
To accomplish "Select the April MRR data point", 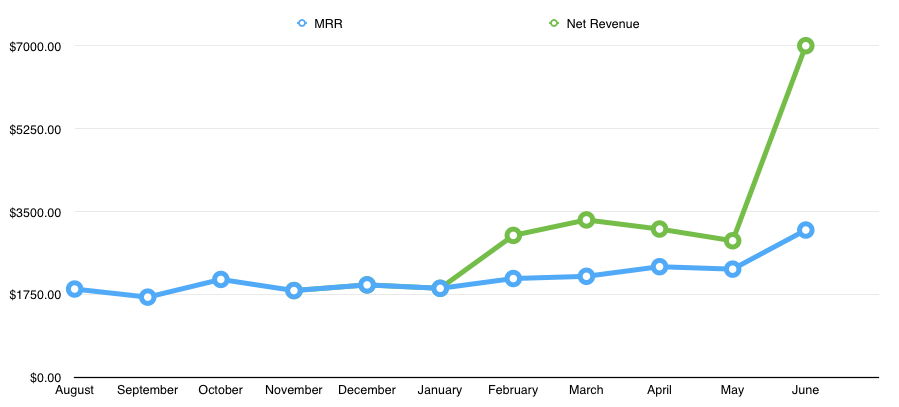I will (x=660, y=267).
